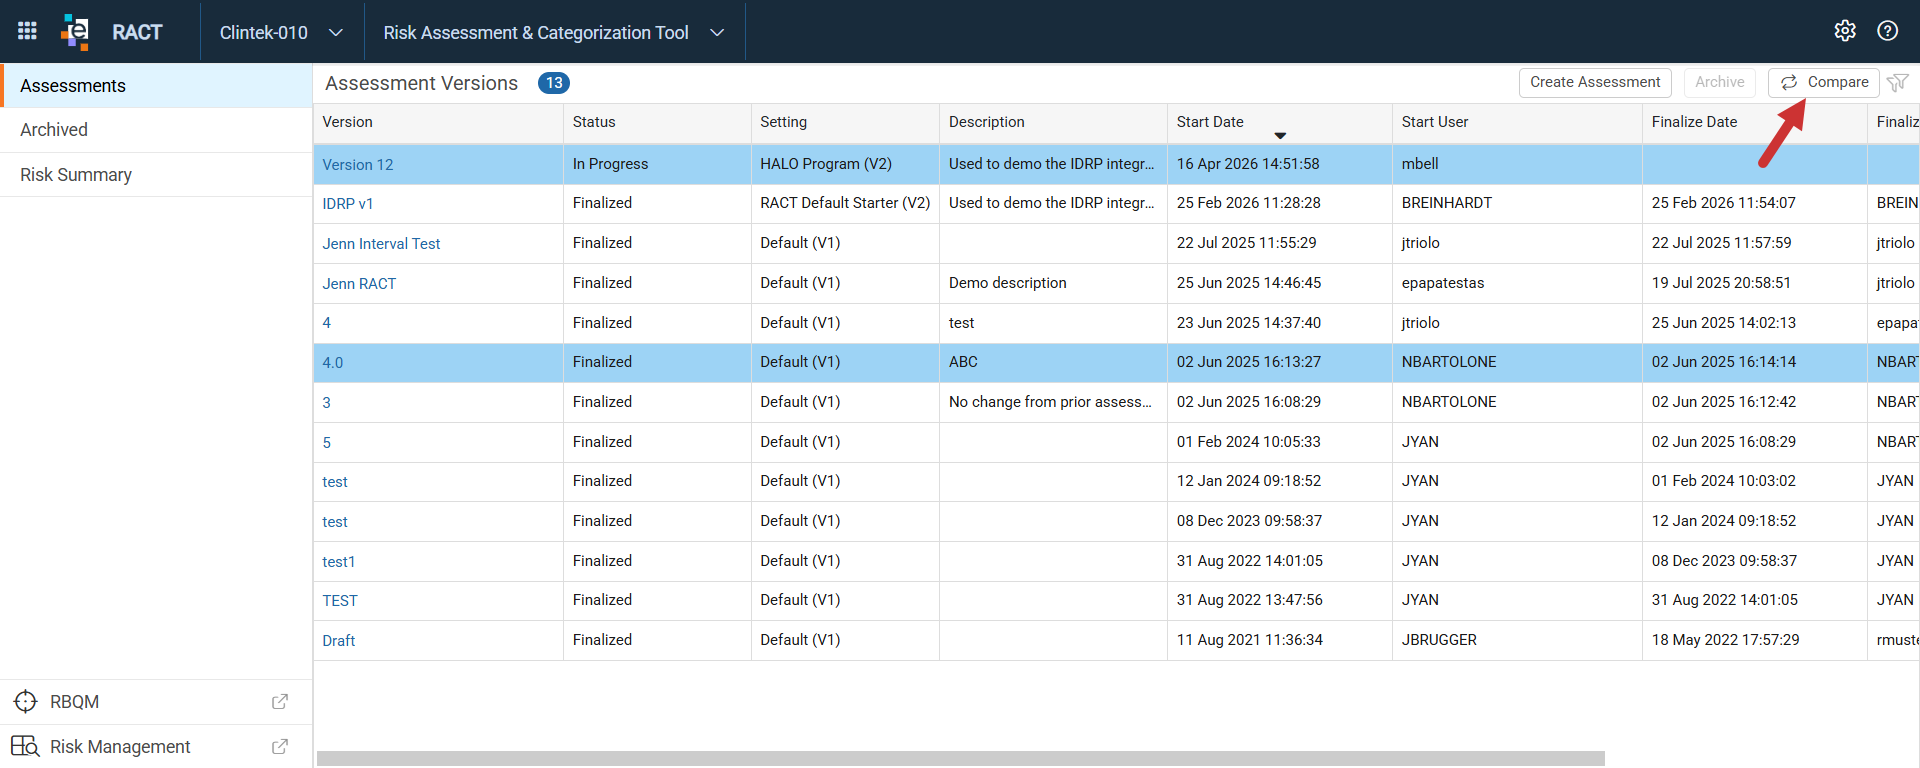Open the settings gear icon
The width and height of the screenshot is (1920, 768).
[1845, 31]
